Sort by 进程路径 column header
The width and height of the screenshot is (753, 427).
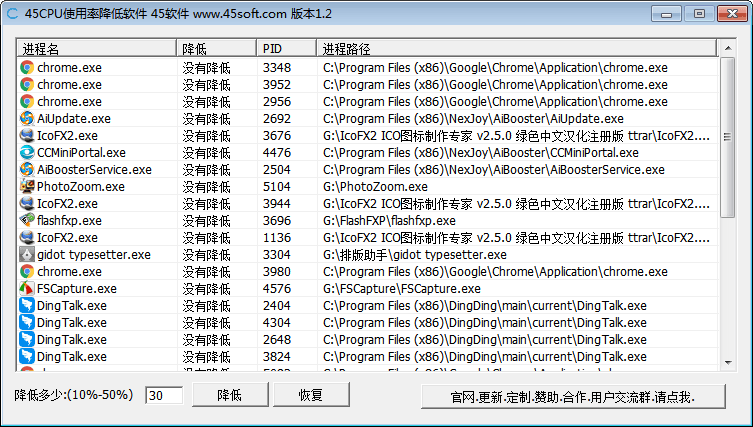click(x=517, y=49)
